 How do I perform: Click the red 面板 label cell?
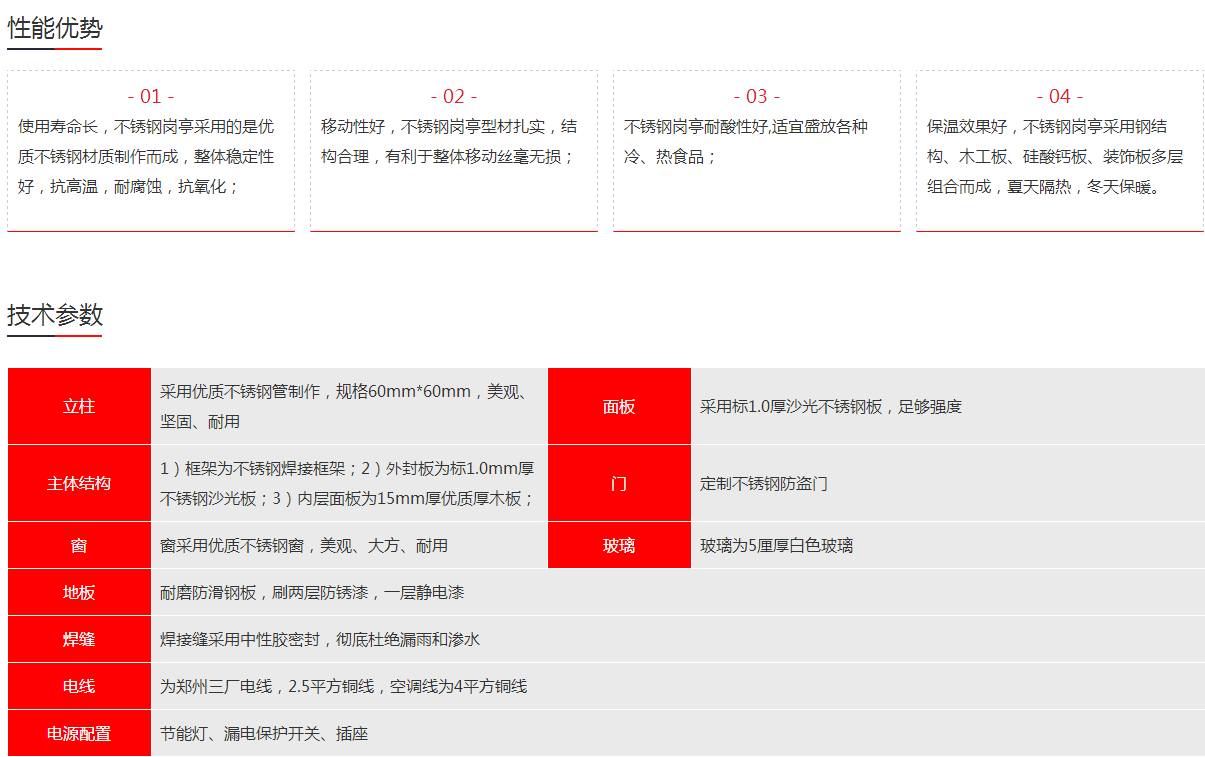click(619, 407)
